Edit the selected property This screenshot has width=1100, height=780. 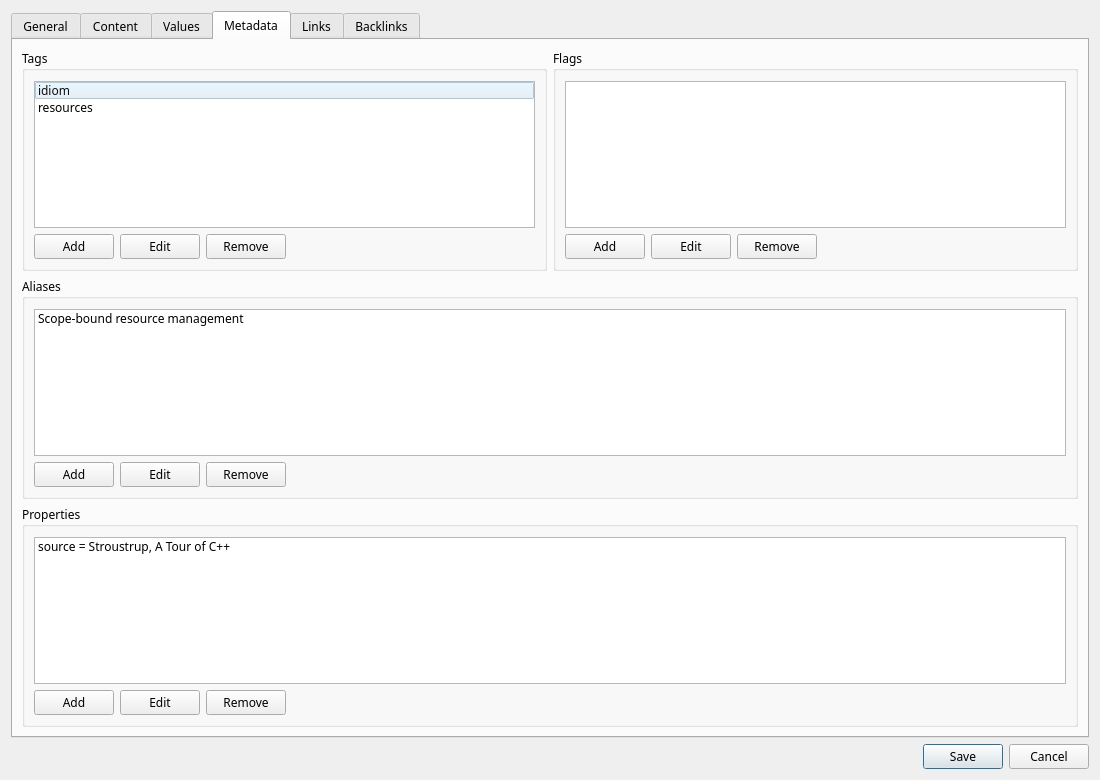(160, 702)
